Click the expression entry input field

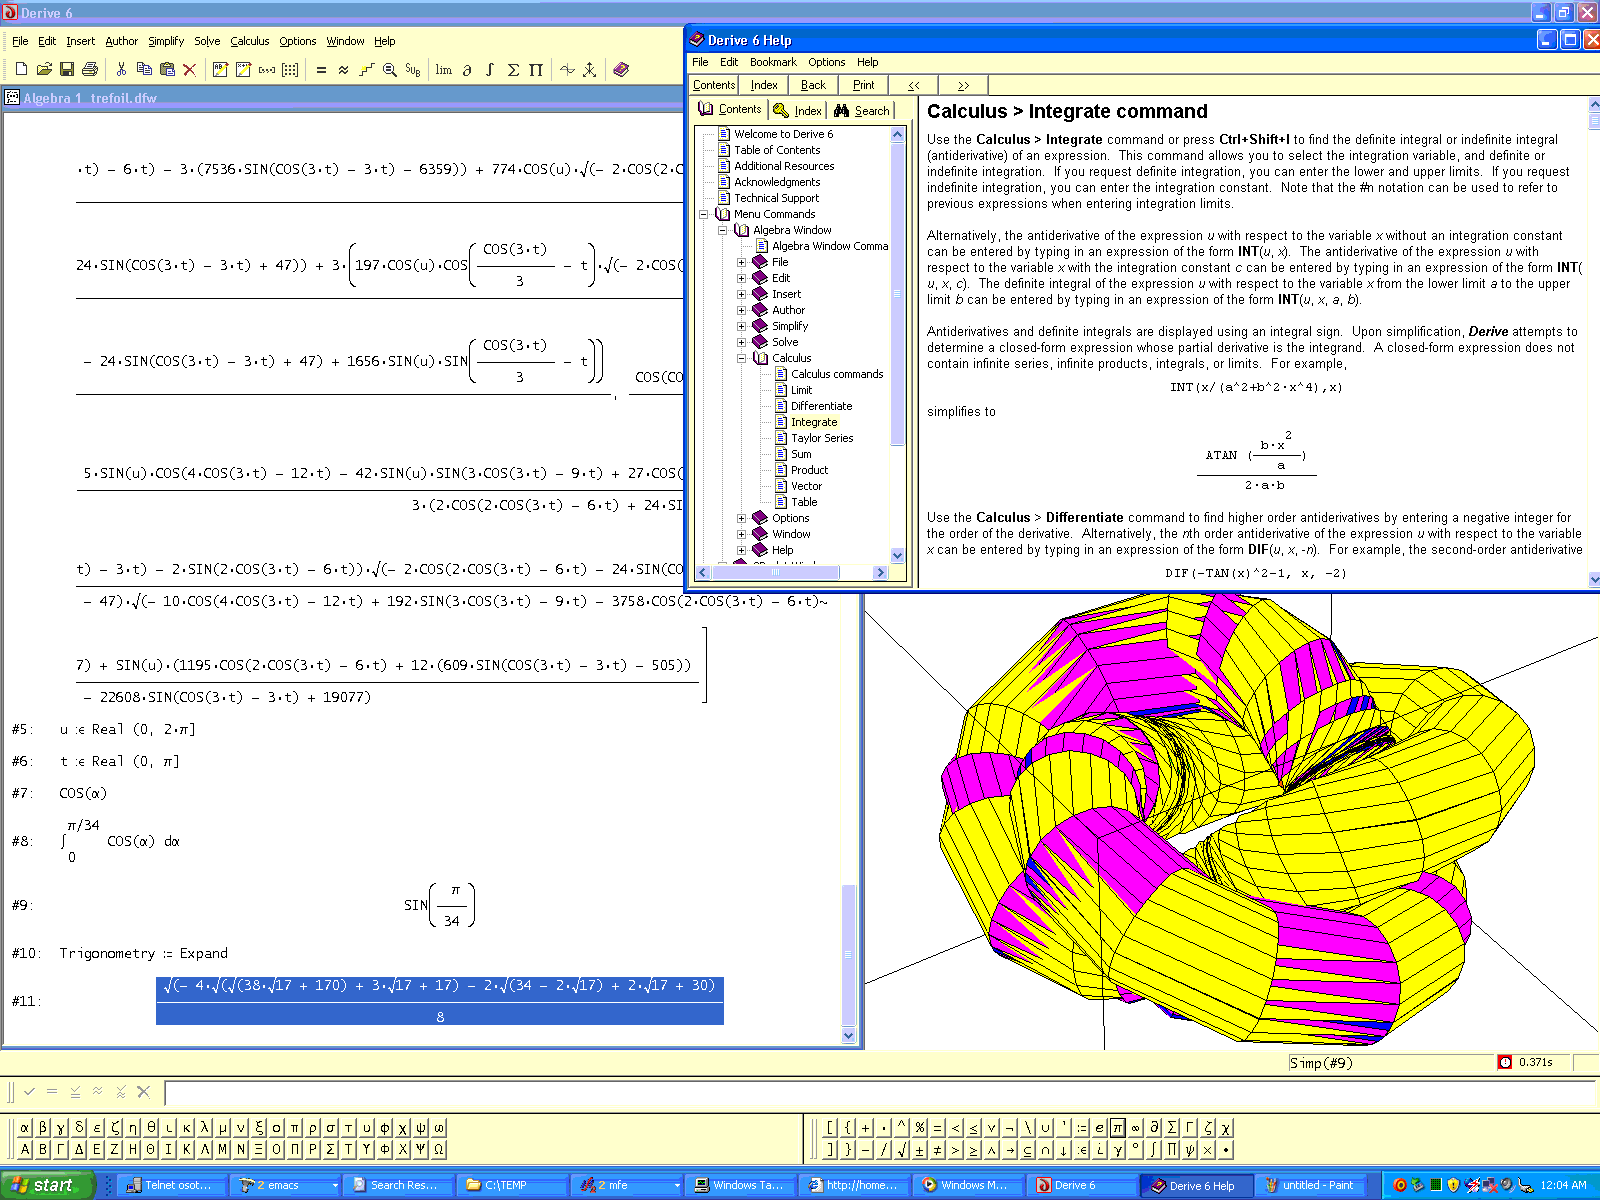click(880, 1092)
